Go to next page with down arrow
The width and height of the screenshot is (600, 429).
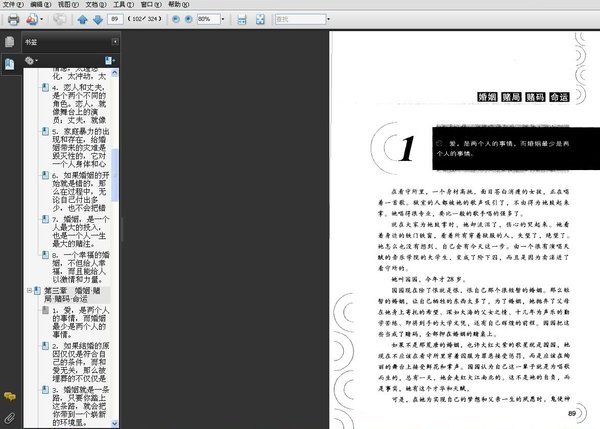pyautogui.click(x=98, y=20)
